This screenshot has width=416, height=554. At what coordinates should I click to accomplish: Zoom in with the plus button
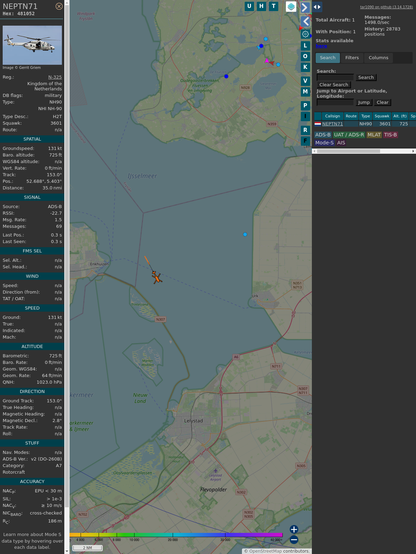point(294,529)
